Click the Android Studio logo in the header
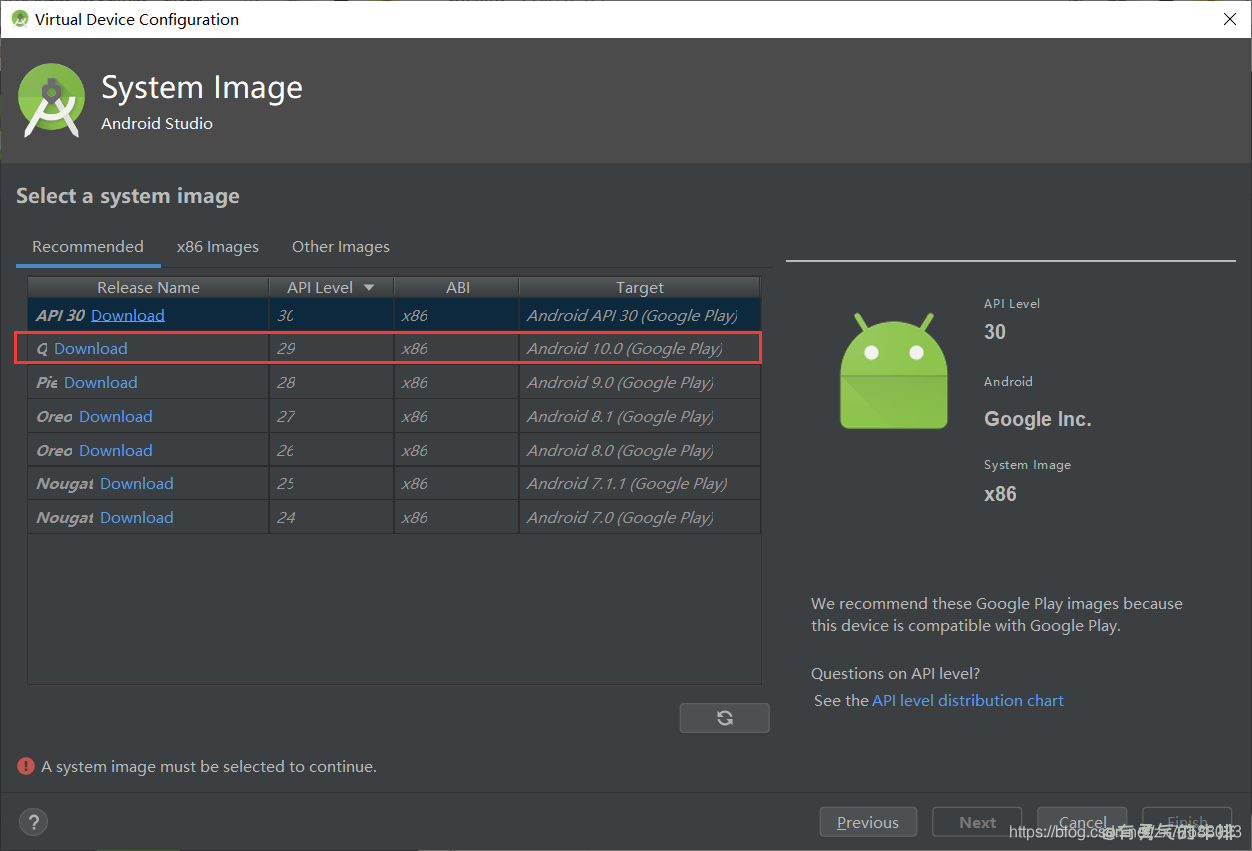1252x851 pixels. (51, 100)
